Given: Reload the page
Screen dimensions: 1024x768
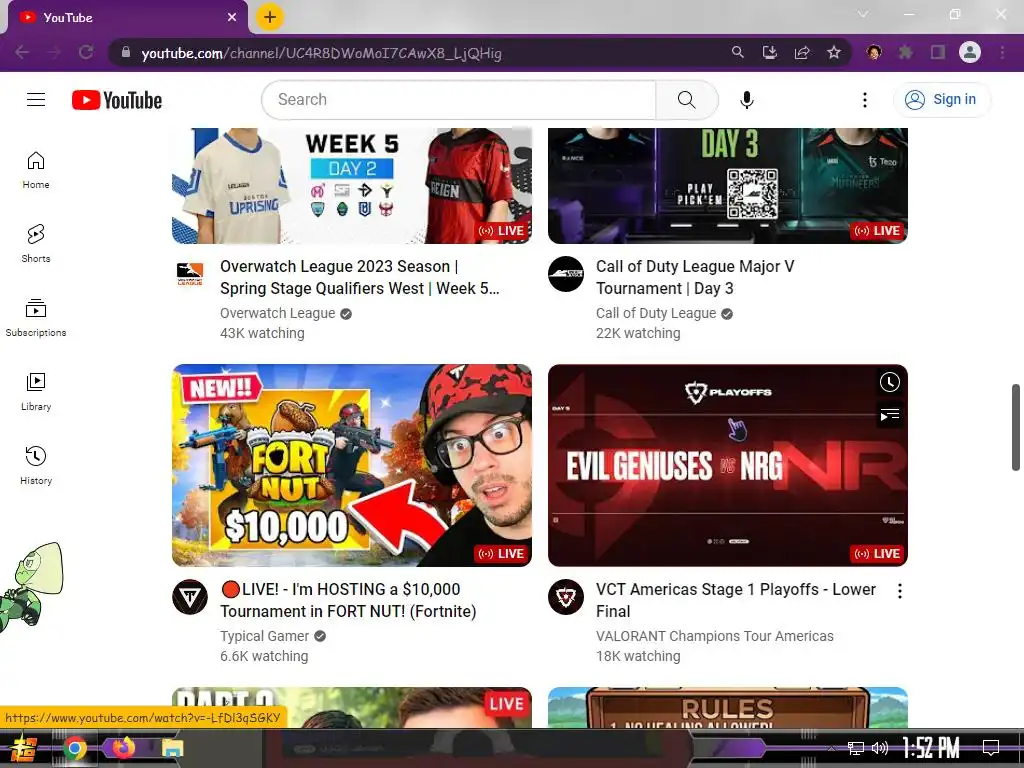Looking at the screenshot, I should tap(86, 52).
